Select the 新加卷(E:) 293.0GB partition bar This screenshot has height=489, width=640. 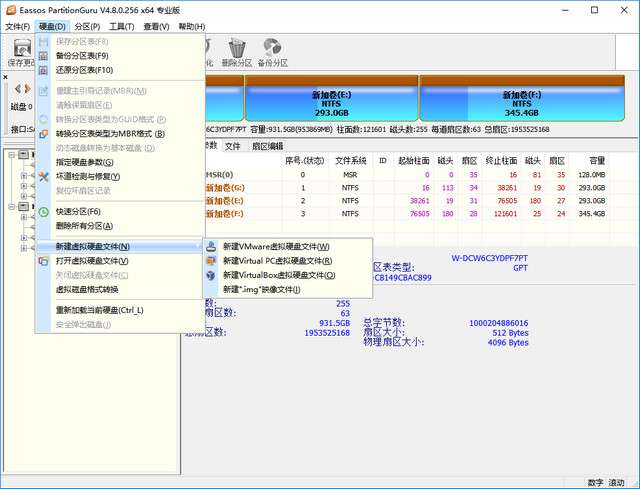tap(331, 98)
